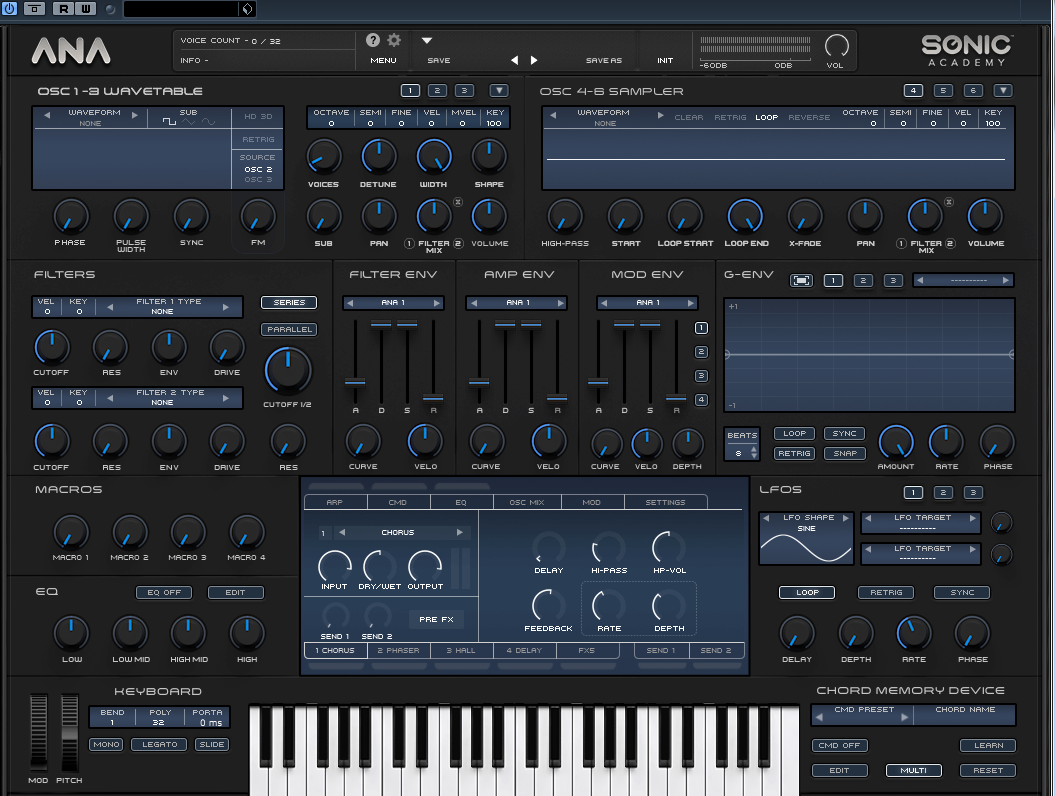Set filter routing to PARALLEL
The width and height of the screenshot is (1055, 796).
click(289, 330)
